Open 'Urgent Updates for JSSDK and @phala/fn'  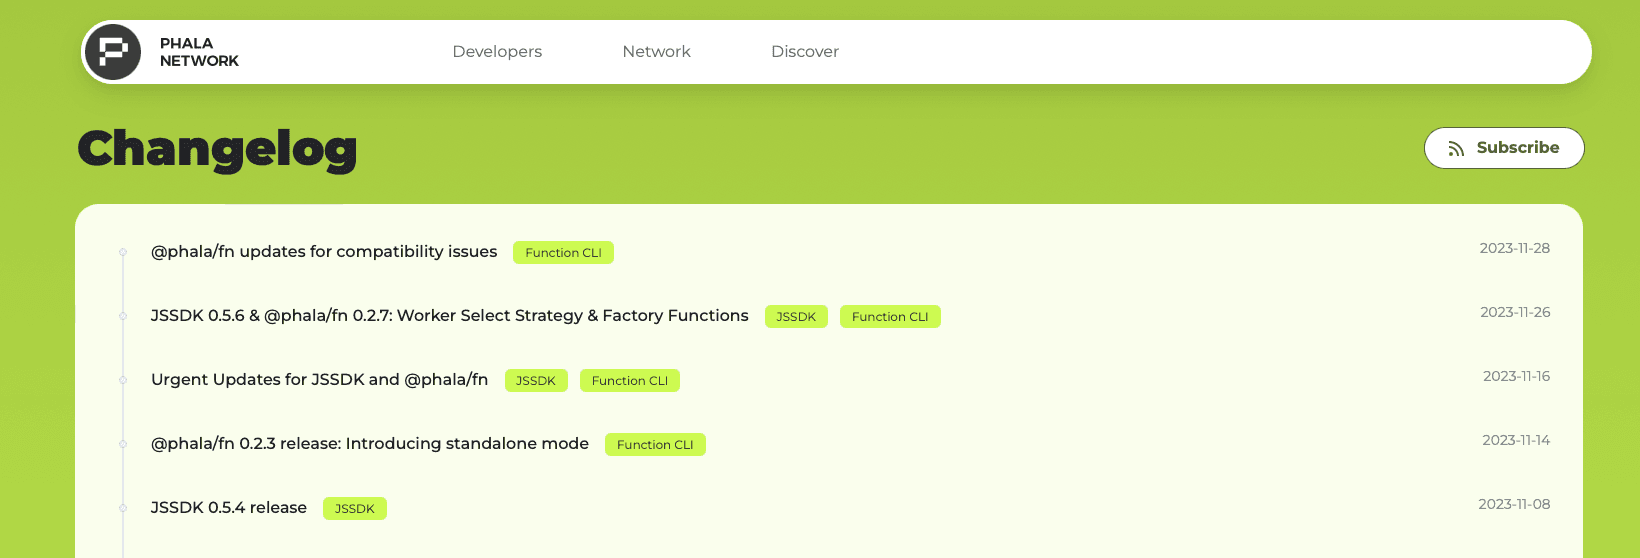pos(319,380)
